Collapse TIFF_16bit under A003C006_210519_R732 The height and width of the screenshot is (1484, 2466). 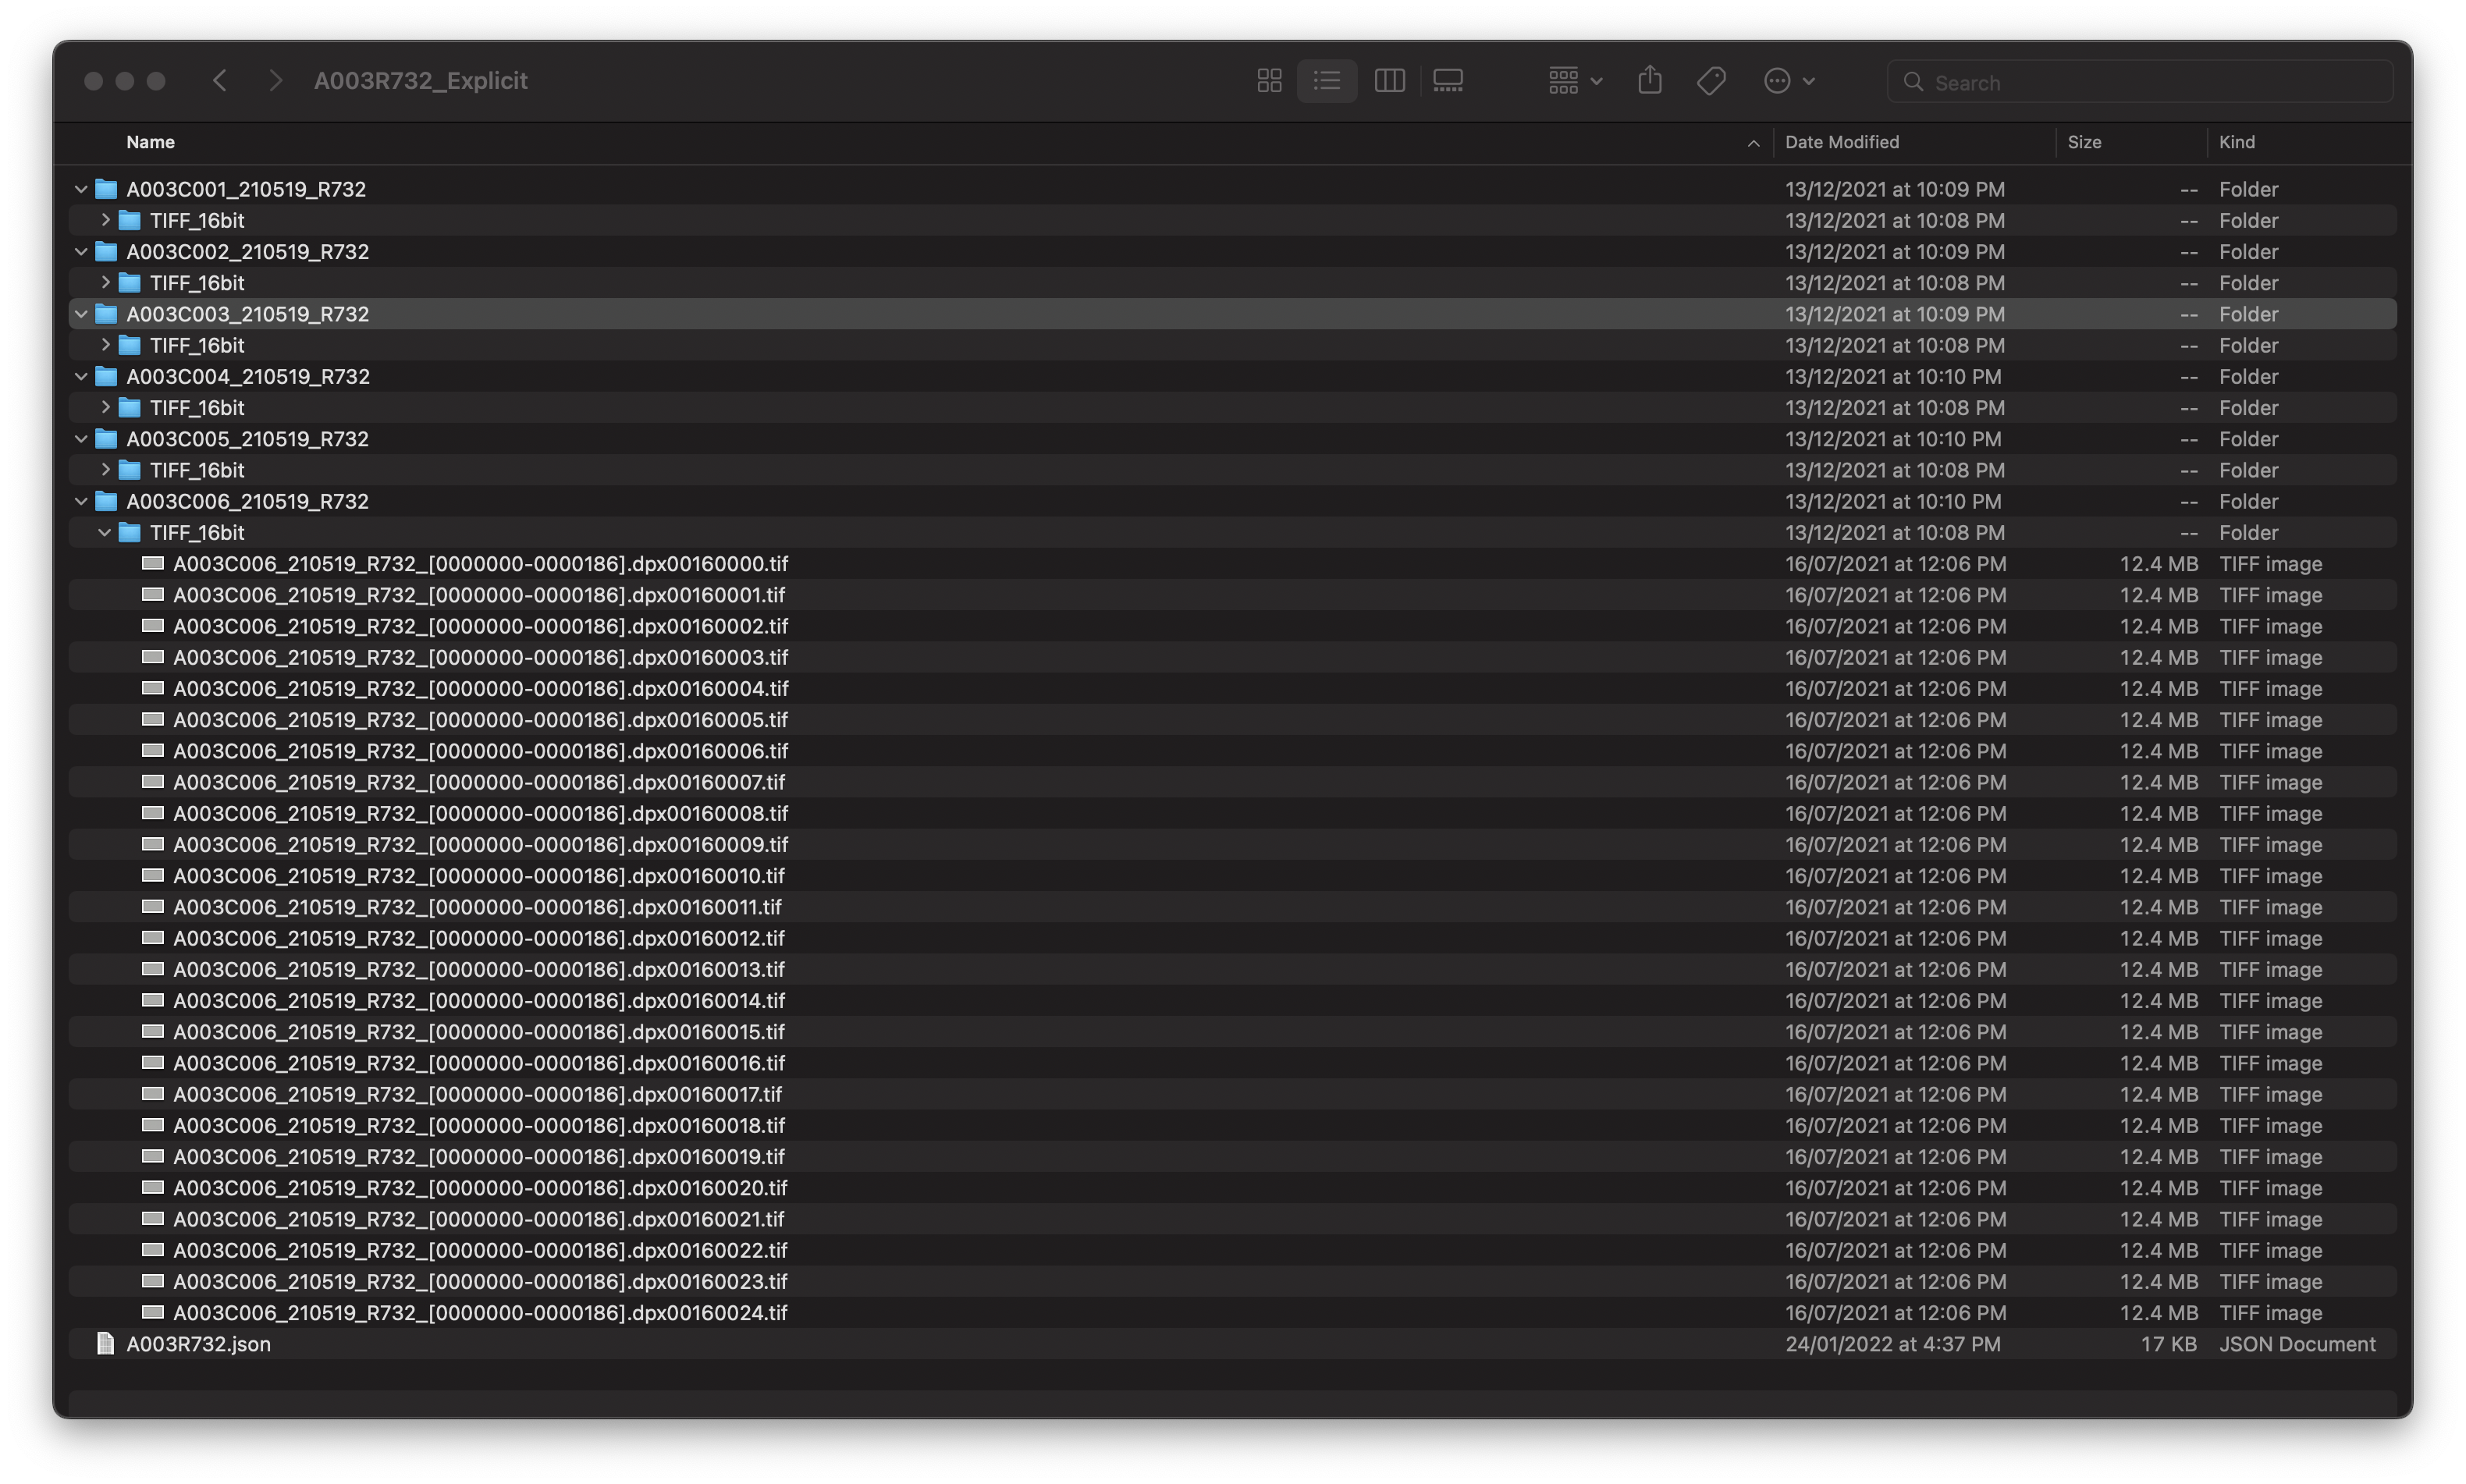(x=105, y=533)
